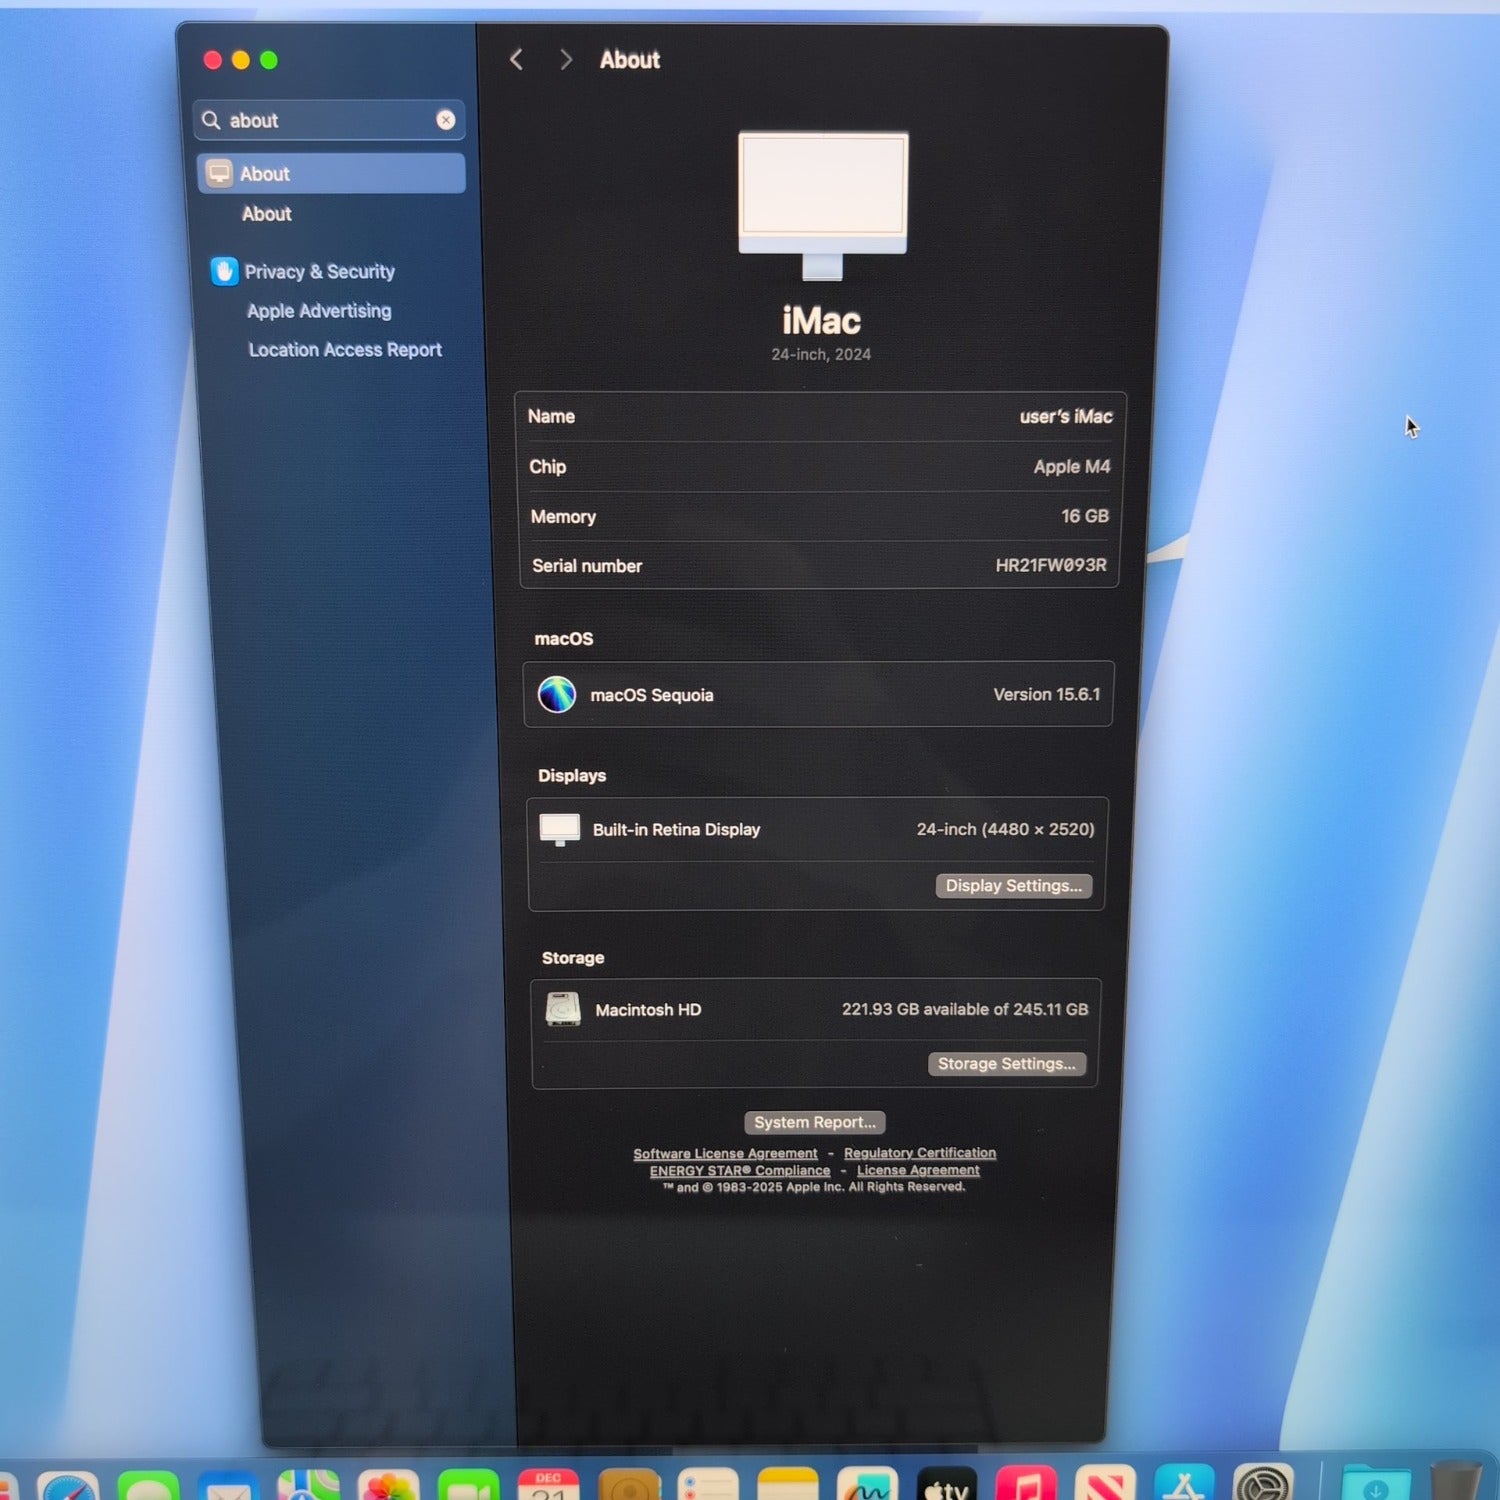
Task: Click the Display Settings button
Action: [x=1013, y=886]
